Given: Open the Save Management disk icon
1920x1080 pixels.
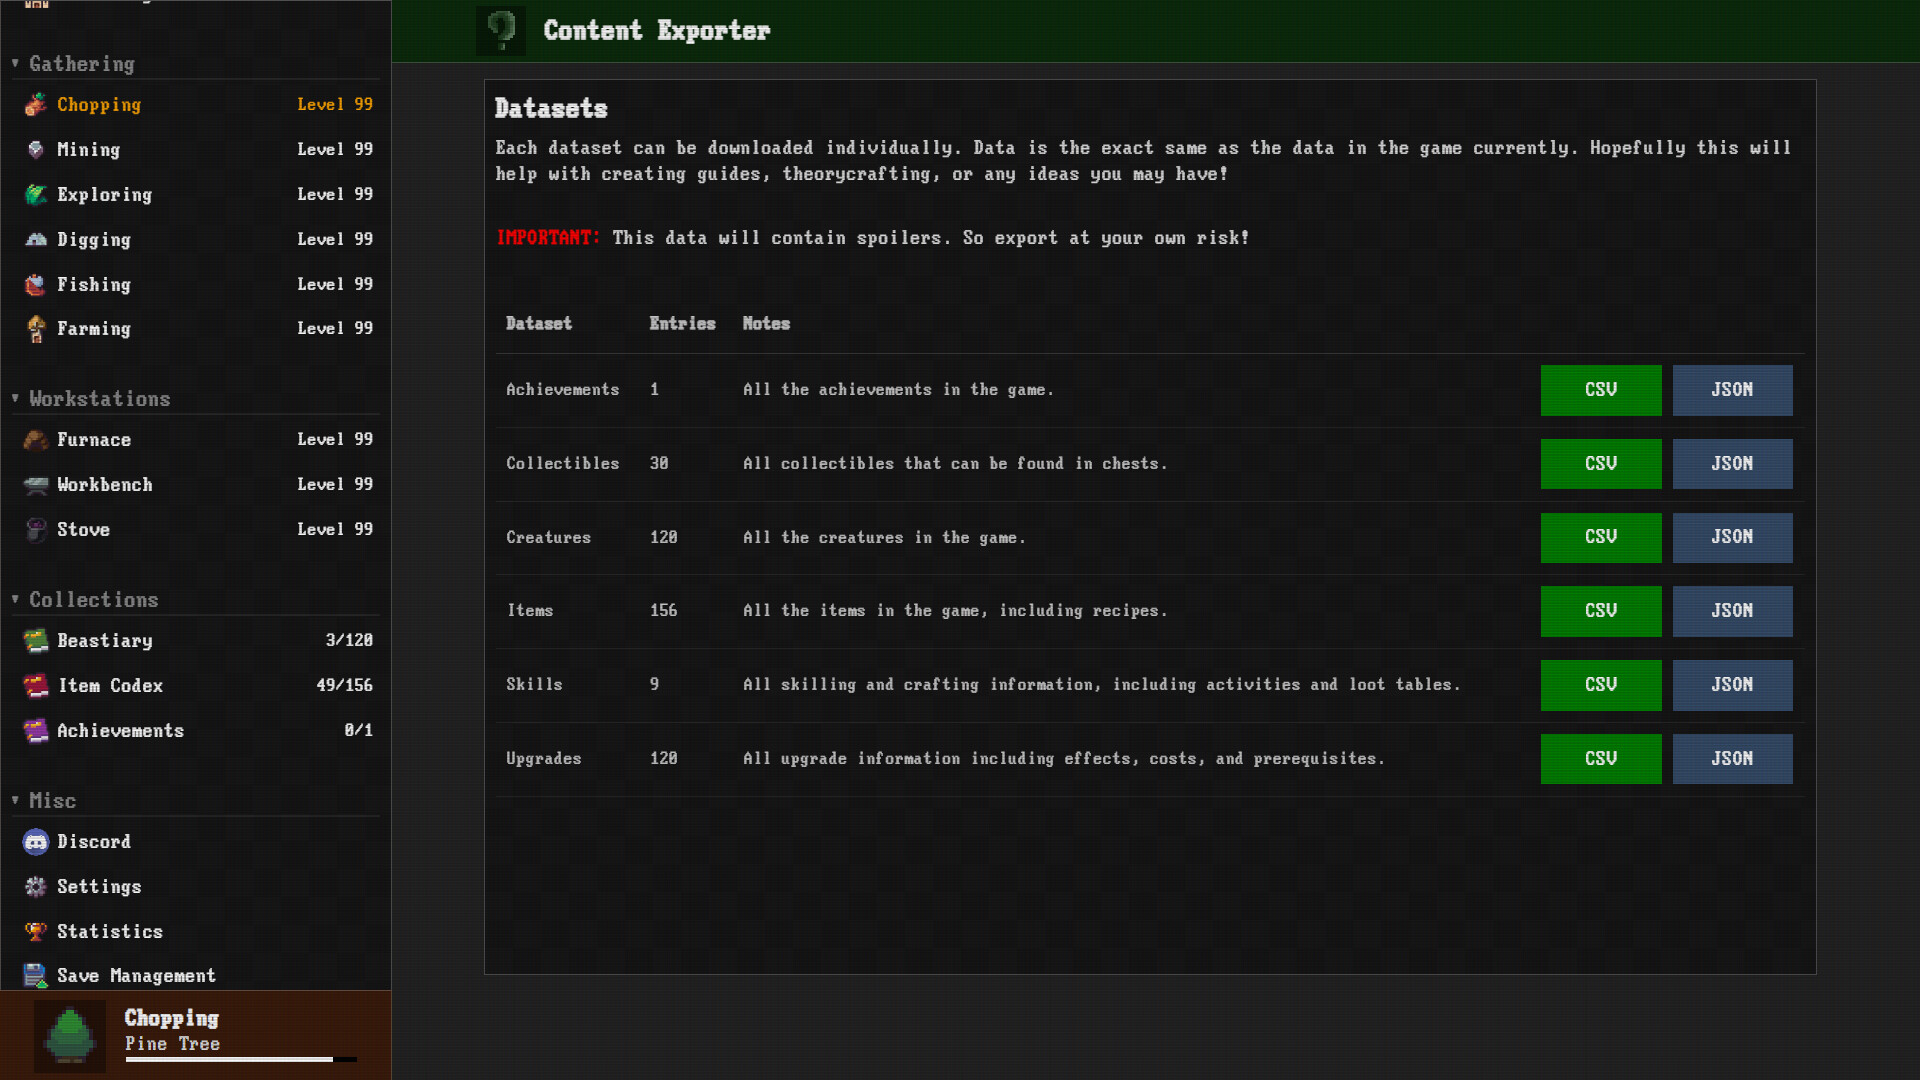Looking at the screenshot, I should [36, 975].
